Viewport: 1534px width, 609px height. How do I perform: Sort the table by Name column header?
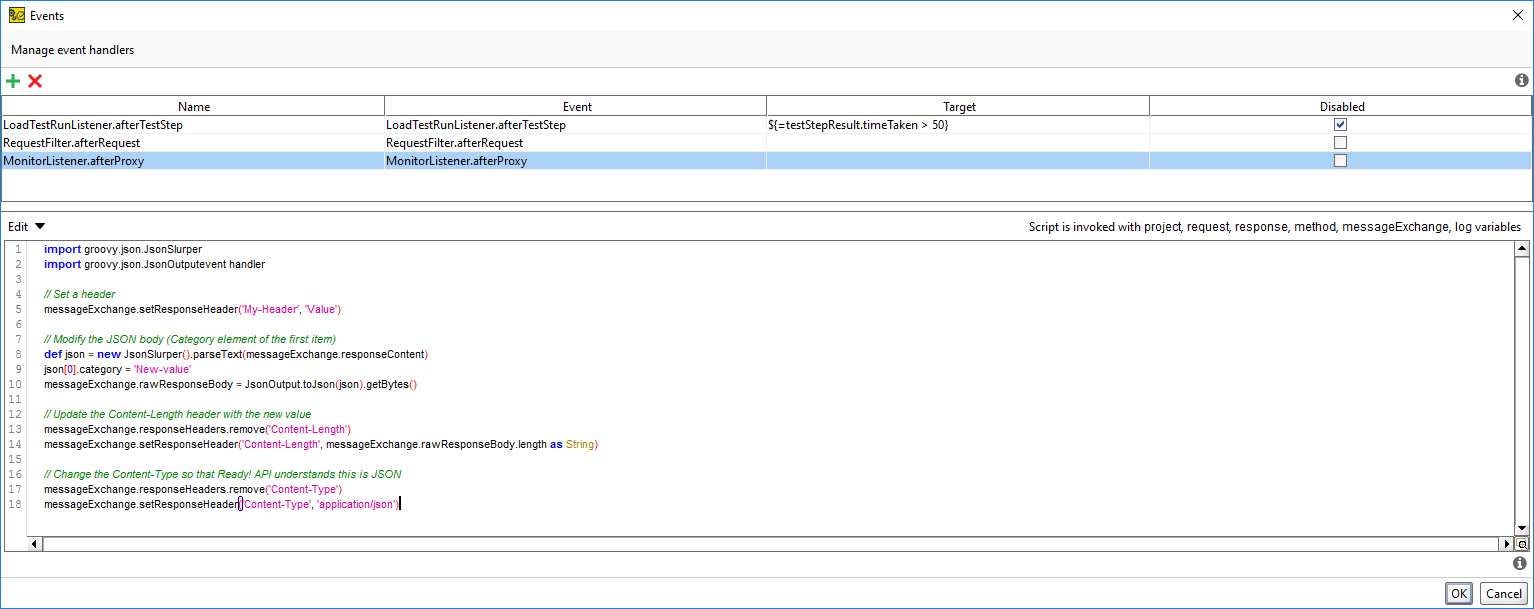point(193,107)
